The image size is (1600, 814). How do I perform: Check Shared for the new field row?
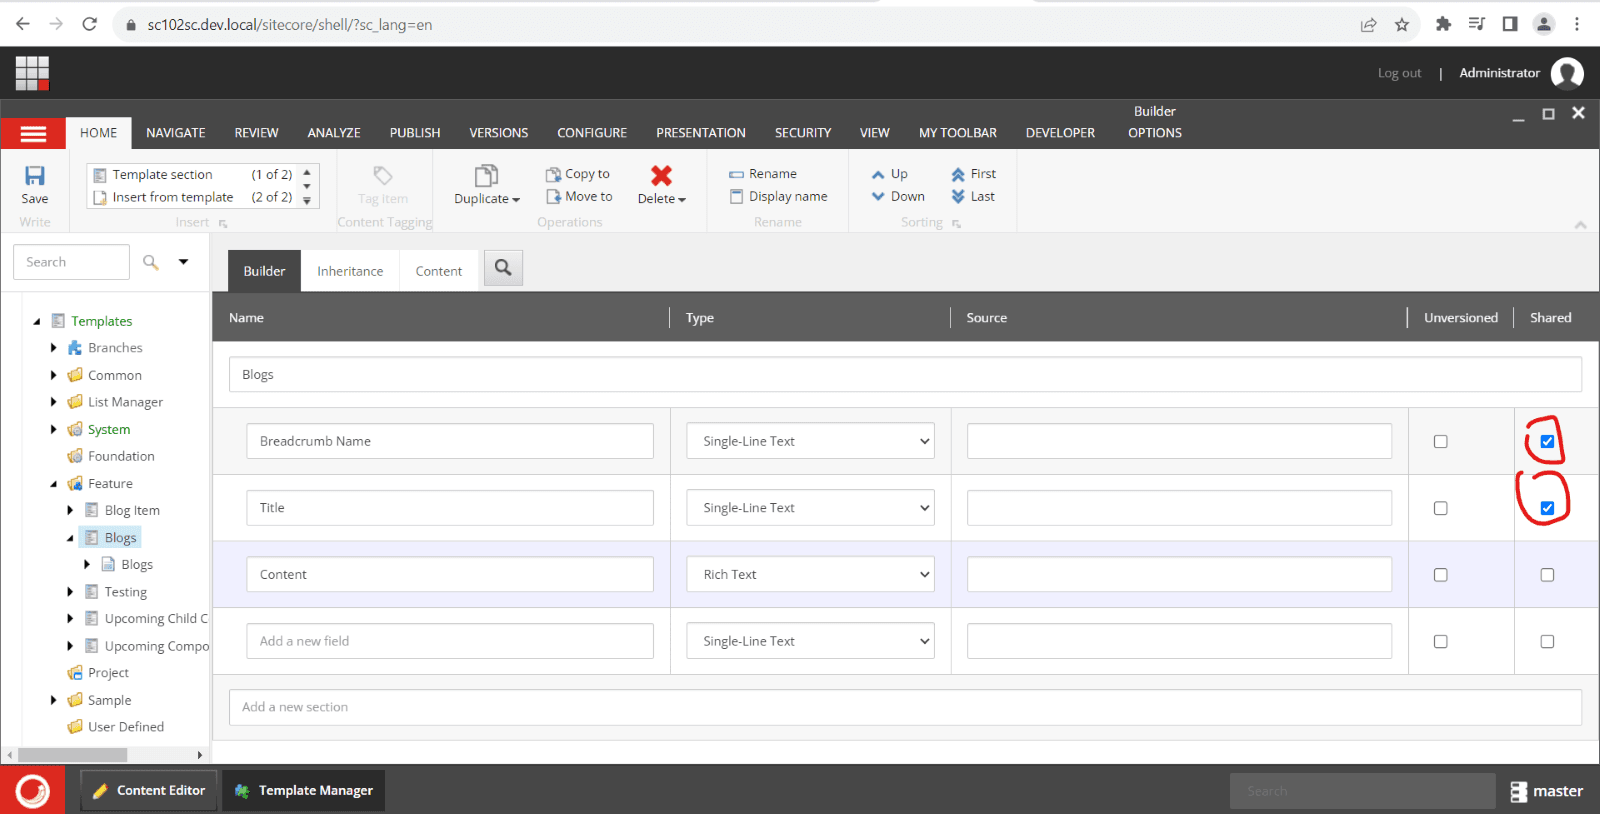(x=1547, y=641)
